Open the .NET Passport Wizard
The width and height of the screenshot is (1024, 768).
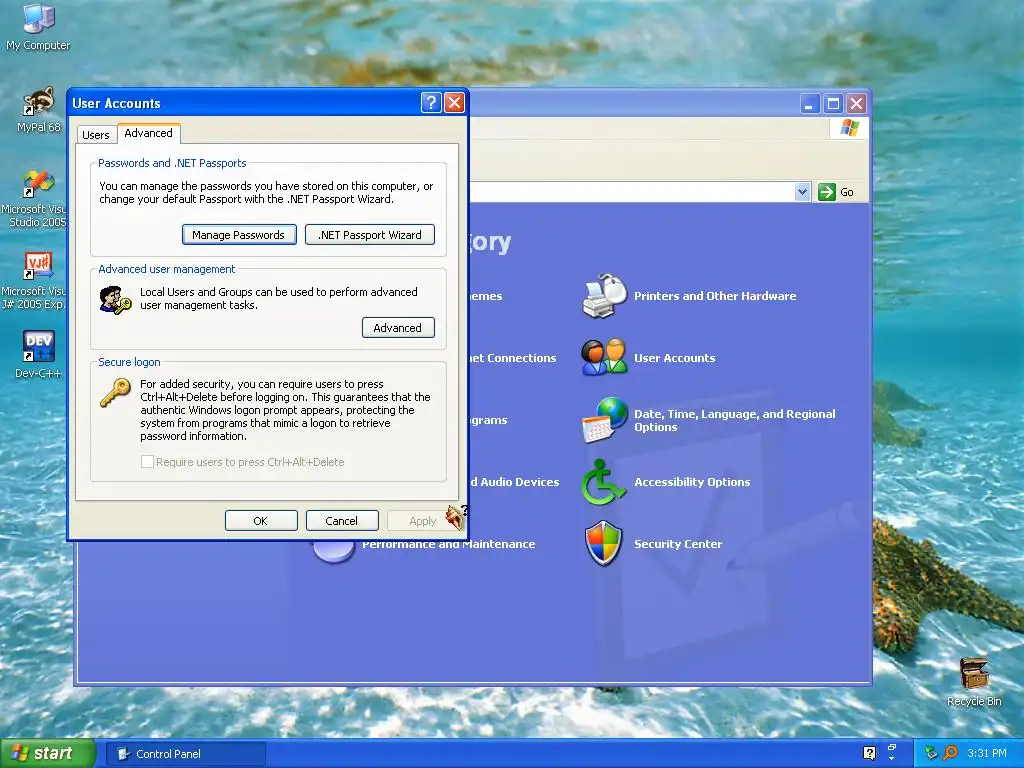coord(370,235)
